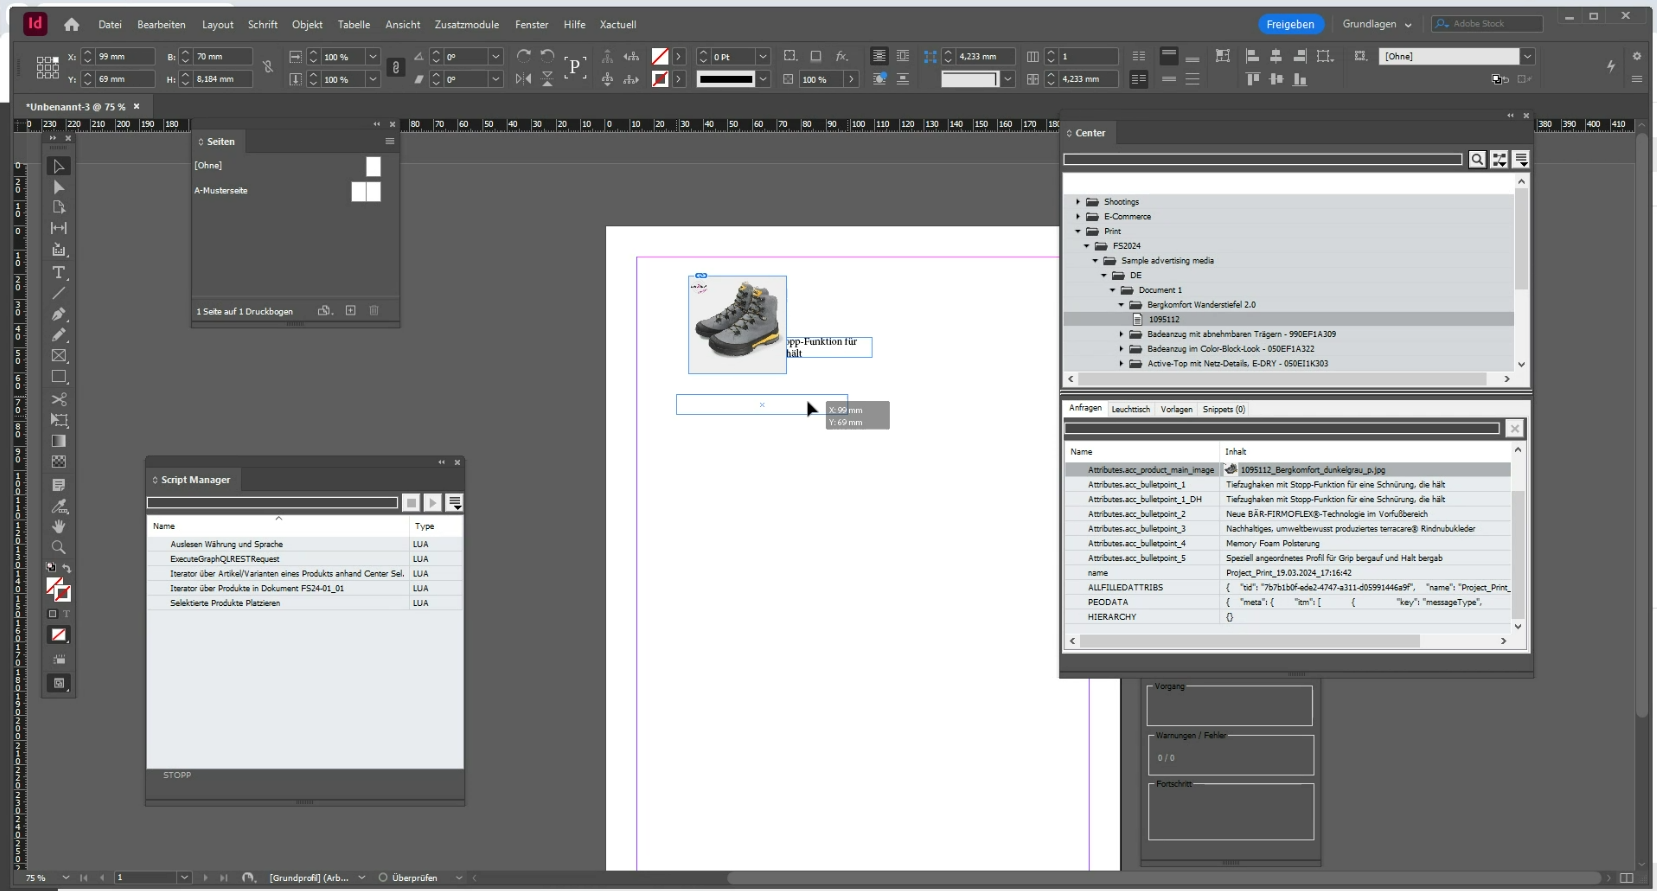Image resolution: width=1657 pixels, height=891 pixels.
Task: Select the Hand tool
Action: click(x=59, y=527)
